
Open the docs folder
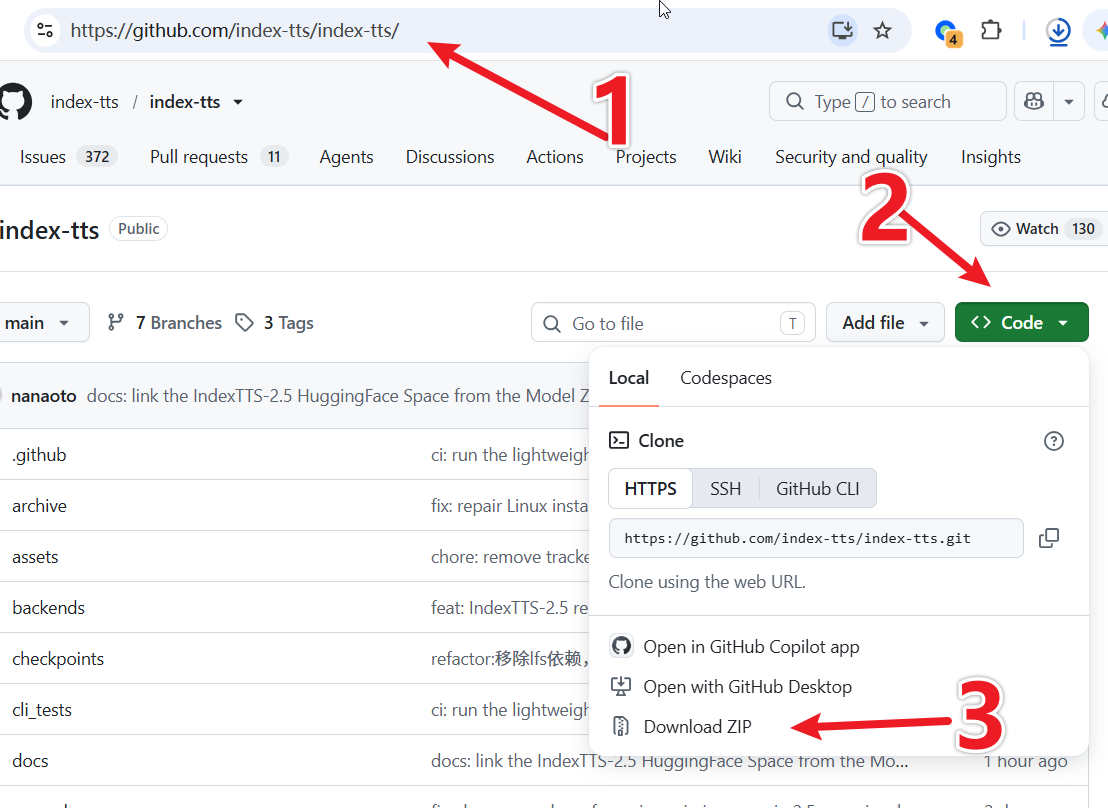tap(30, 761)
